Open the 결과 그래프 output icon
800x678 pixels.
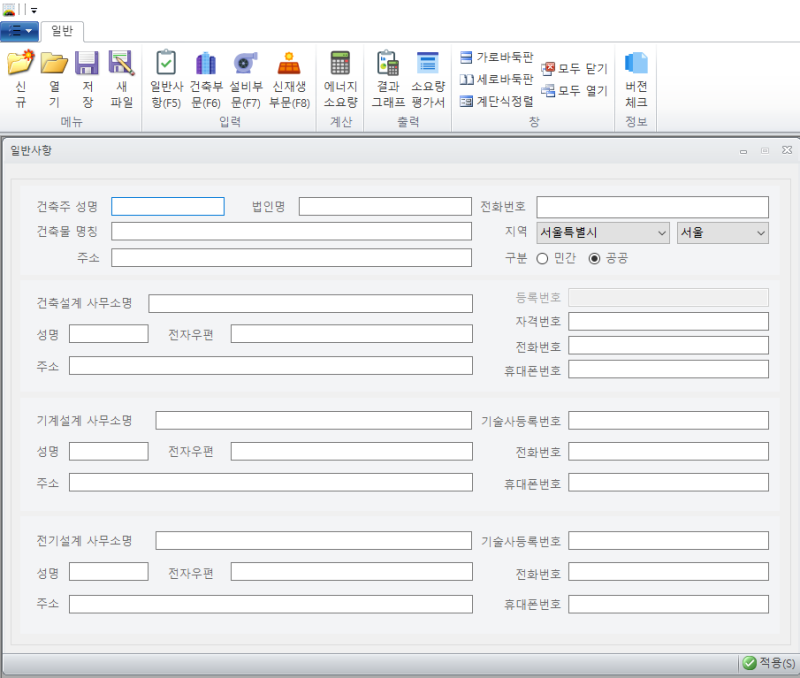[387, 75]
